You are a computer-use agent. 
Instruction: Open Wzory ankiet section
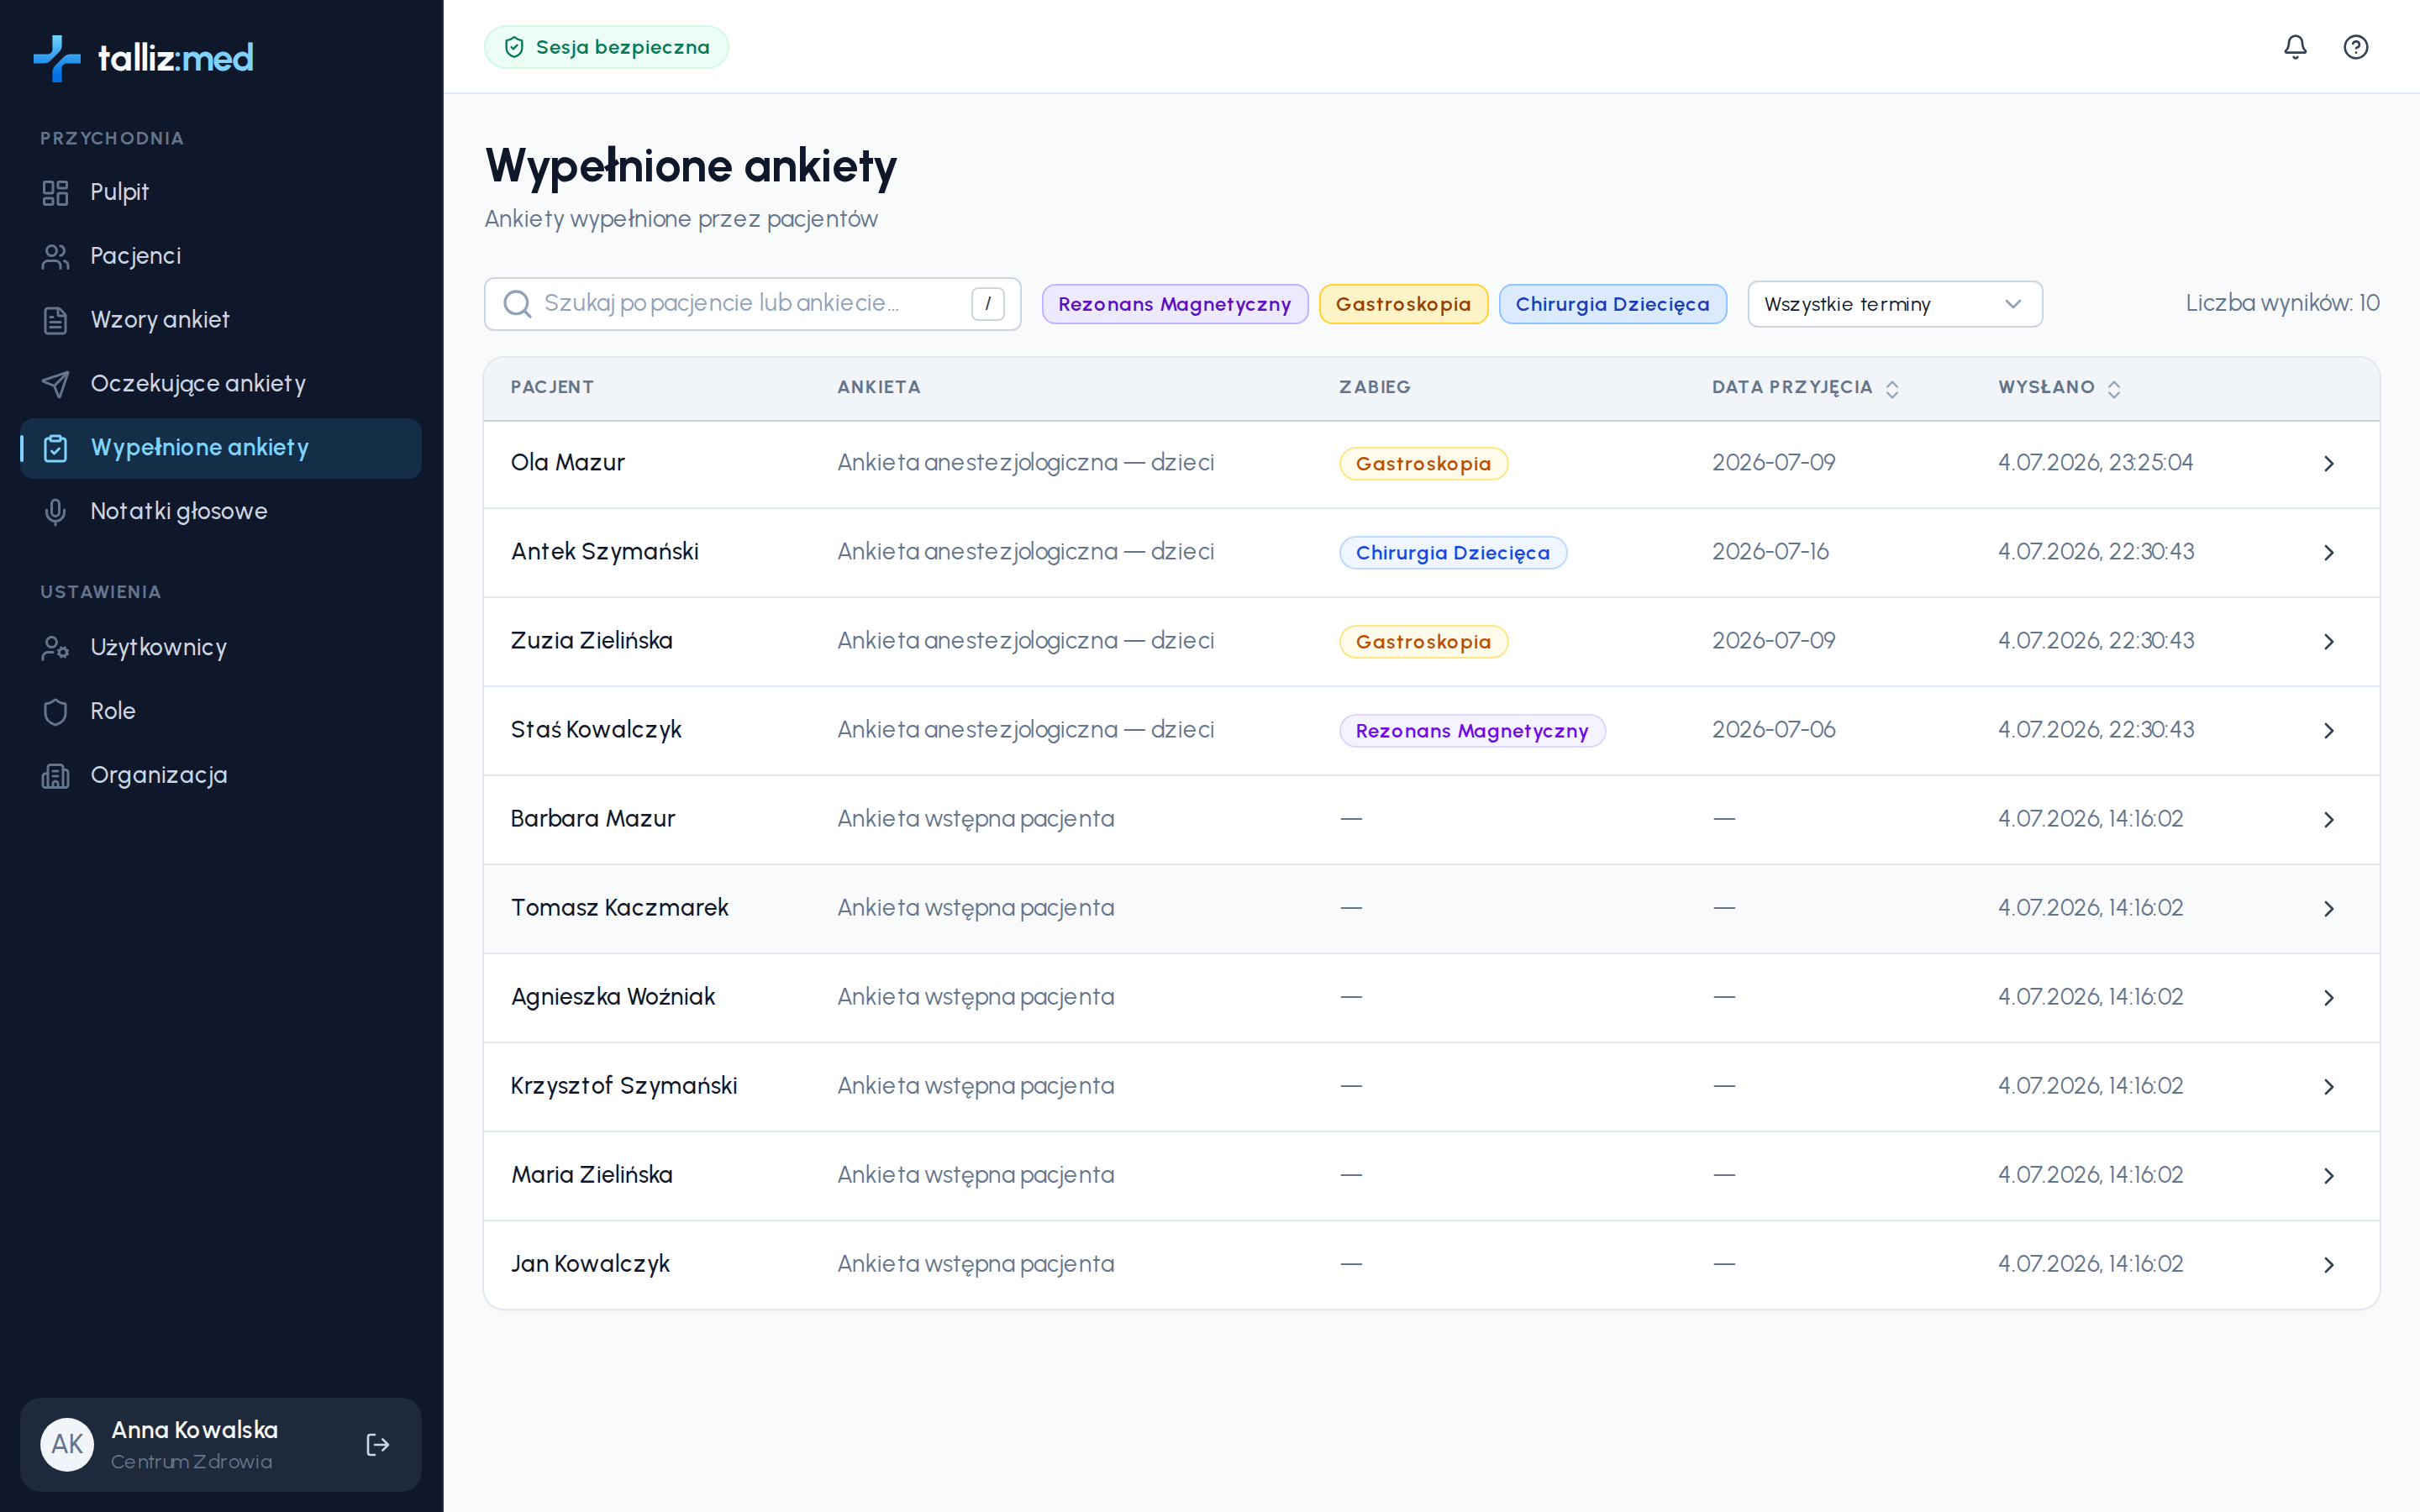(221, 320)
